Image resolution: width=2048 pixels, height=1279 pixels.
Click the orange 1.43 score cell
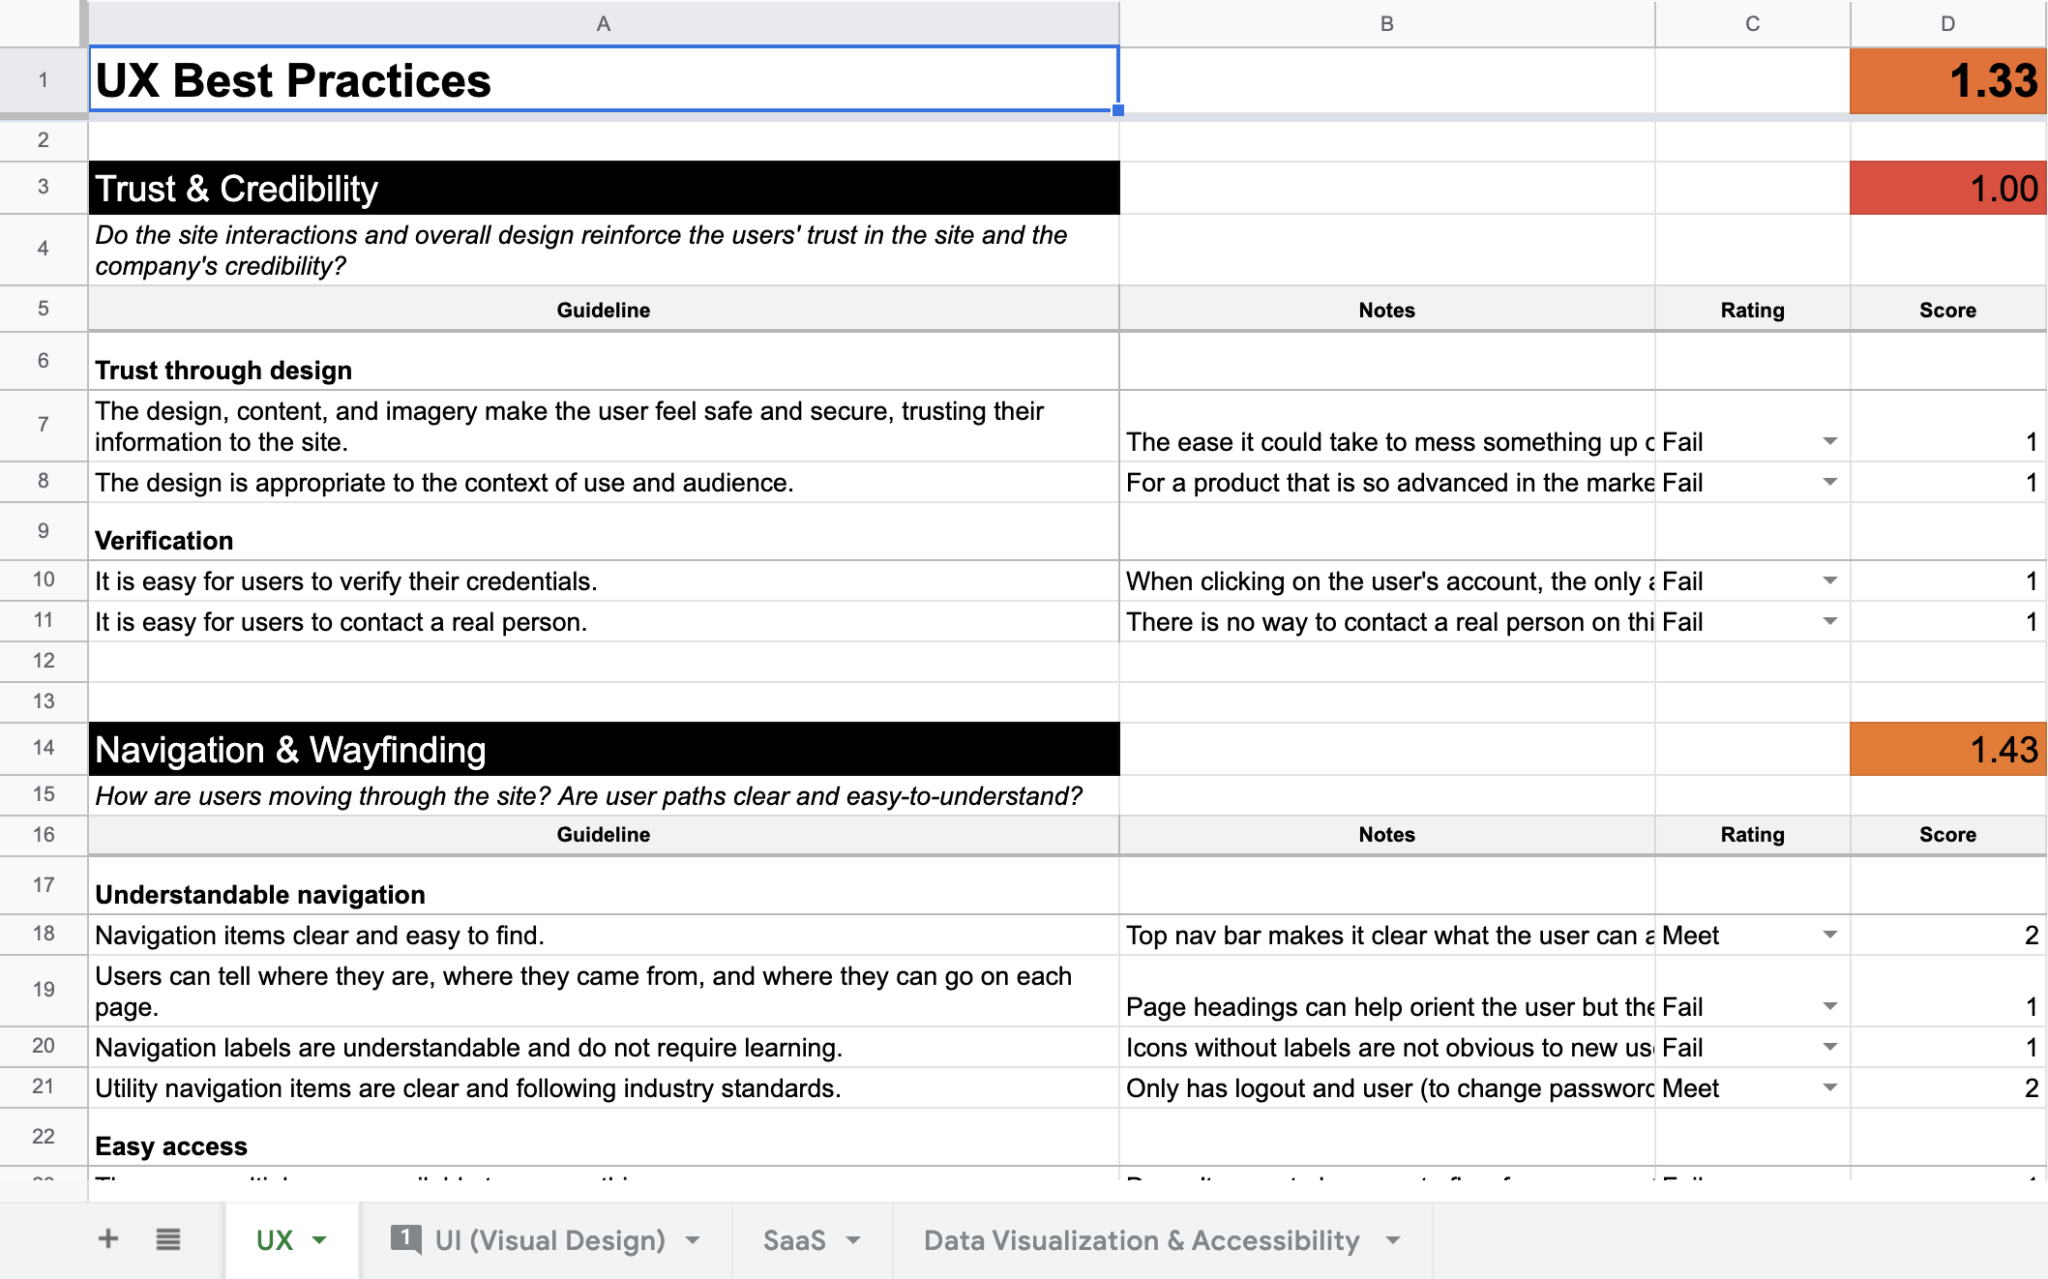[1947, 748]
